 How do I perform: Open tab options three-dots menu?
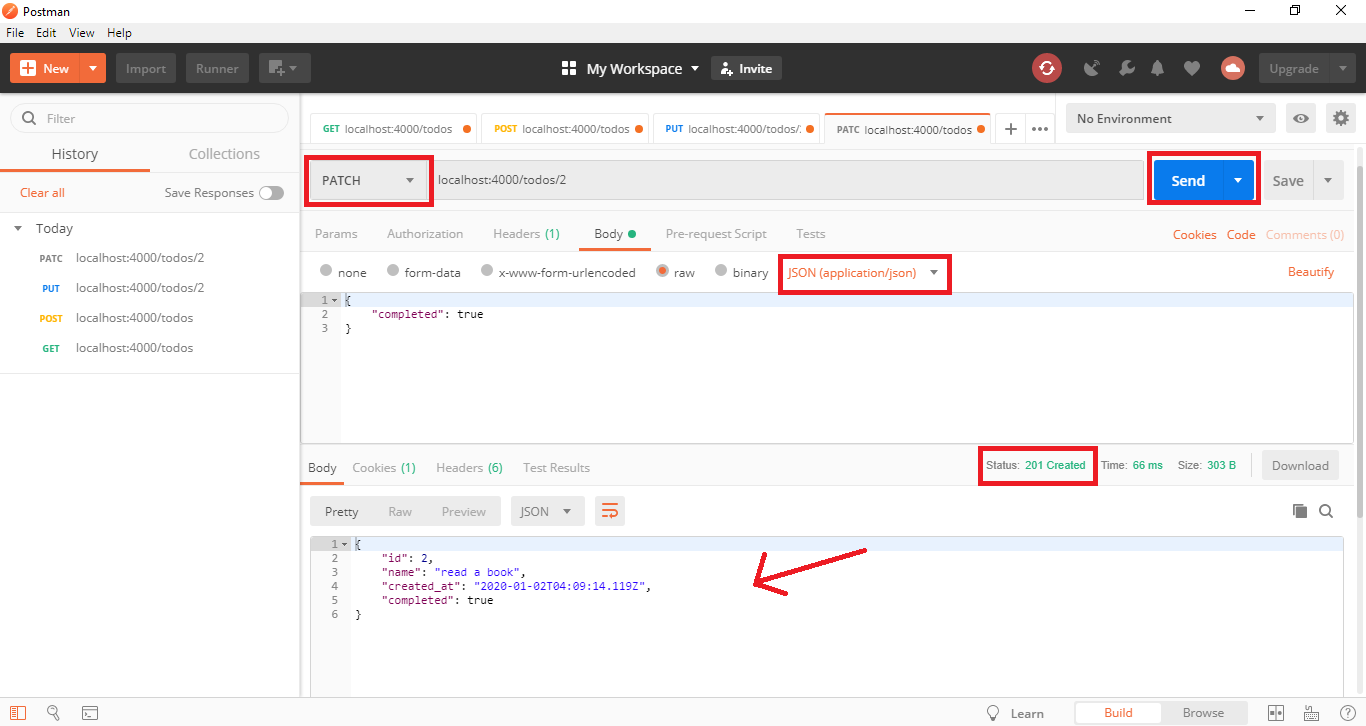click(x=1040, y=129)
